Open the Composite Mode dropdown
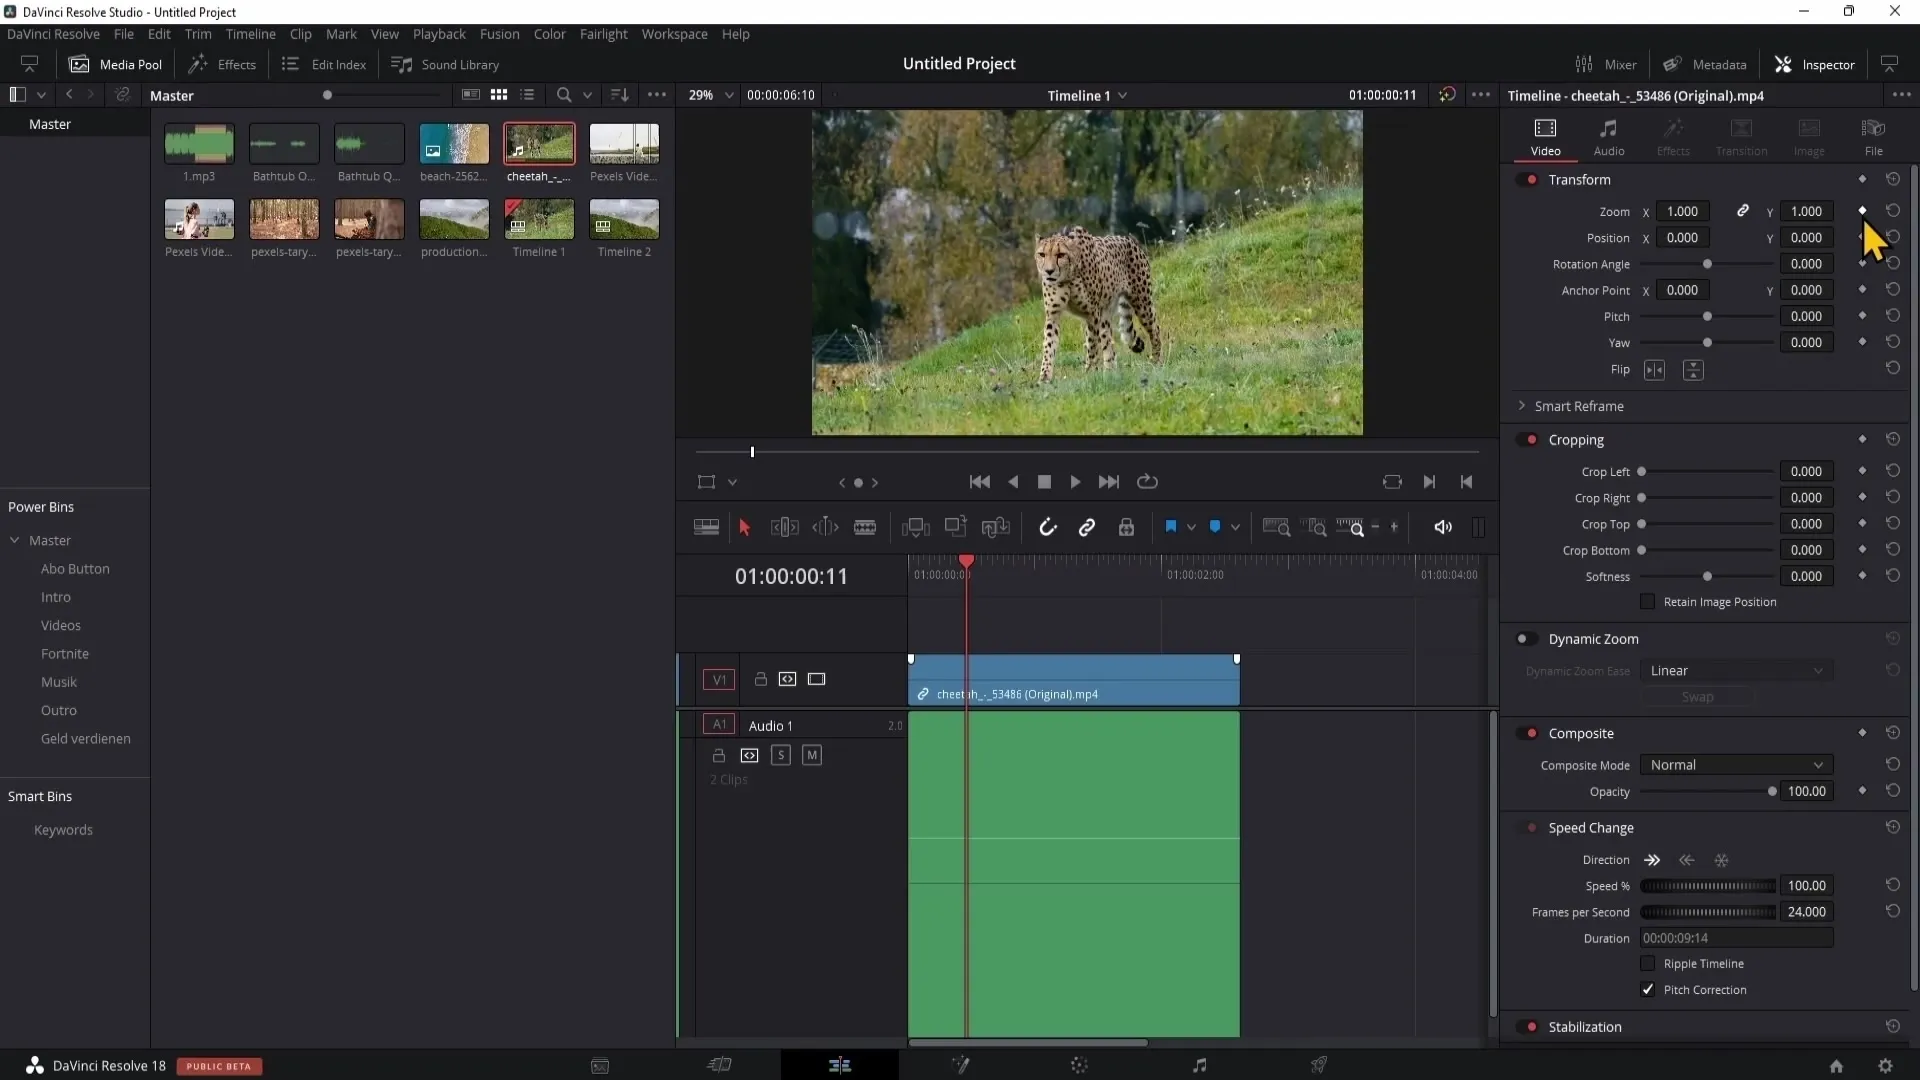 pyautogui.click(x=1734, y=765)
